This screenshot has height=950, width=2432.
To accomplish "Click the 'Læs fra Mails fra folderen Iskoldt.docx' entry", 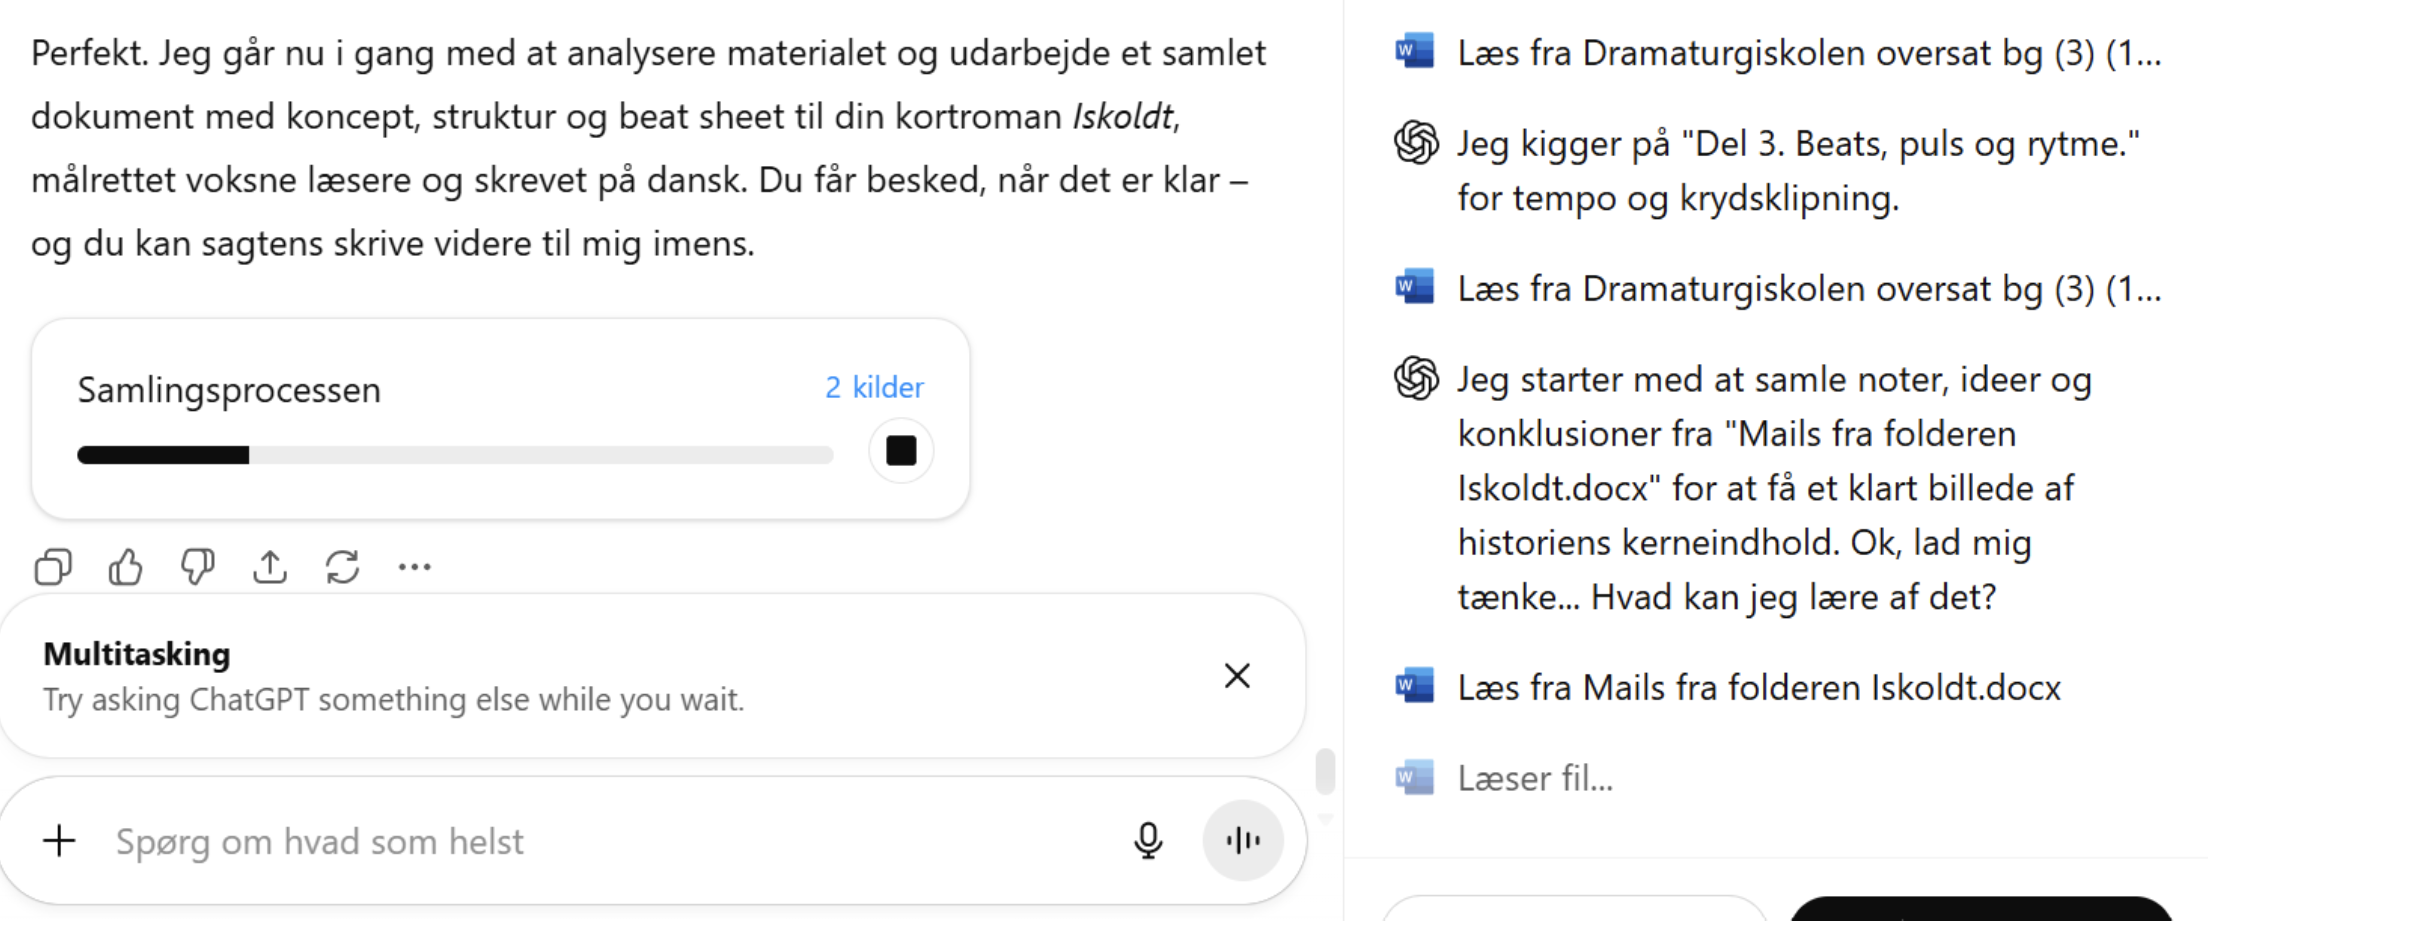I will 1758,687.
